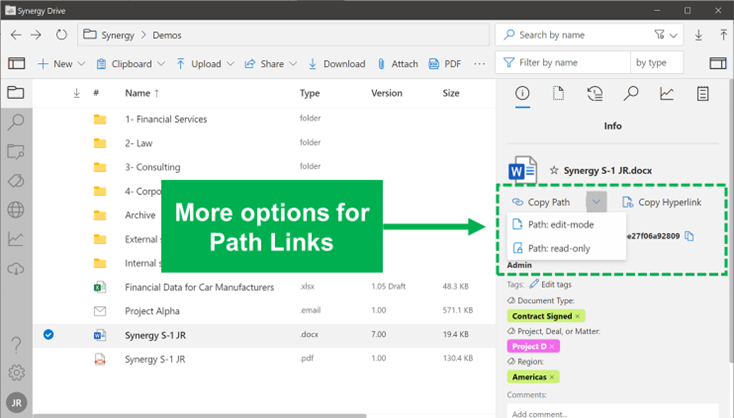Open help question mark icon
This screenshot has width=734, height=418.
point(16,345)
